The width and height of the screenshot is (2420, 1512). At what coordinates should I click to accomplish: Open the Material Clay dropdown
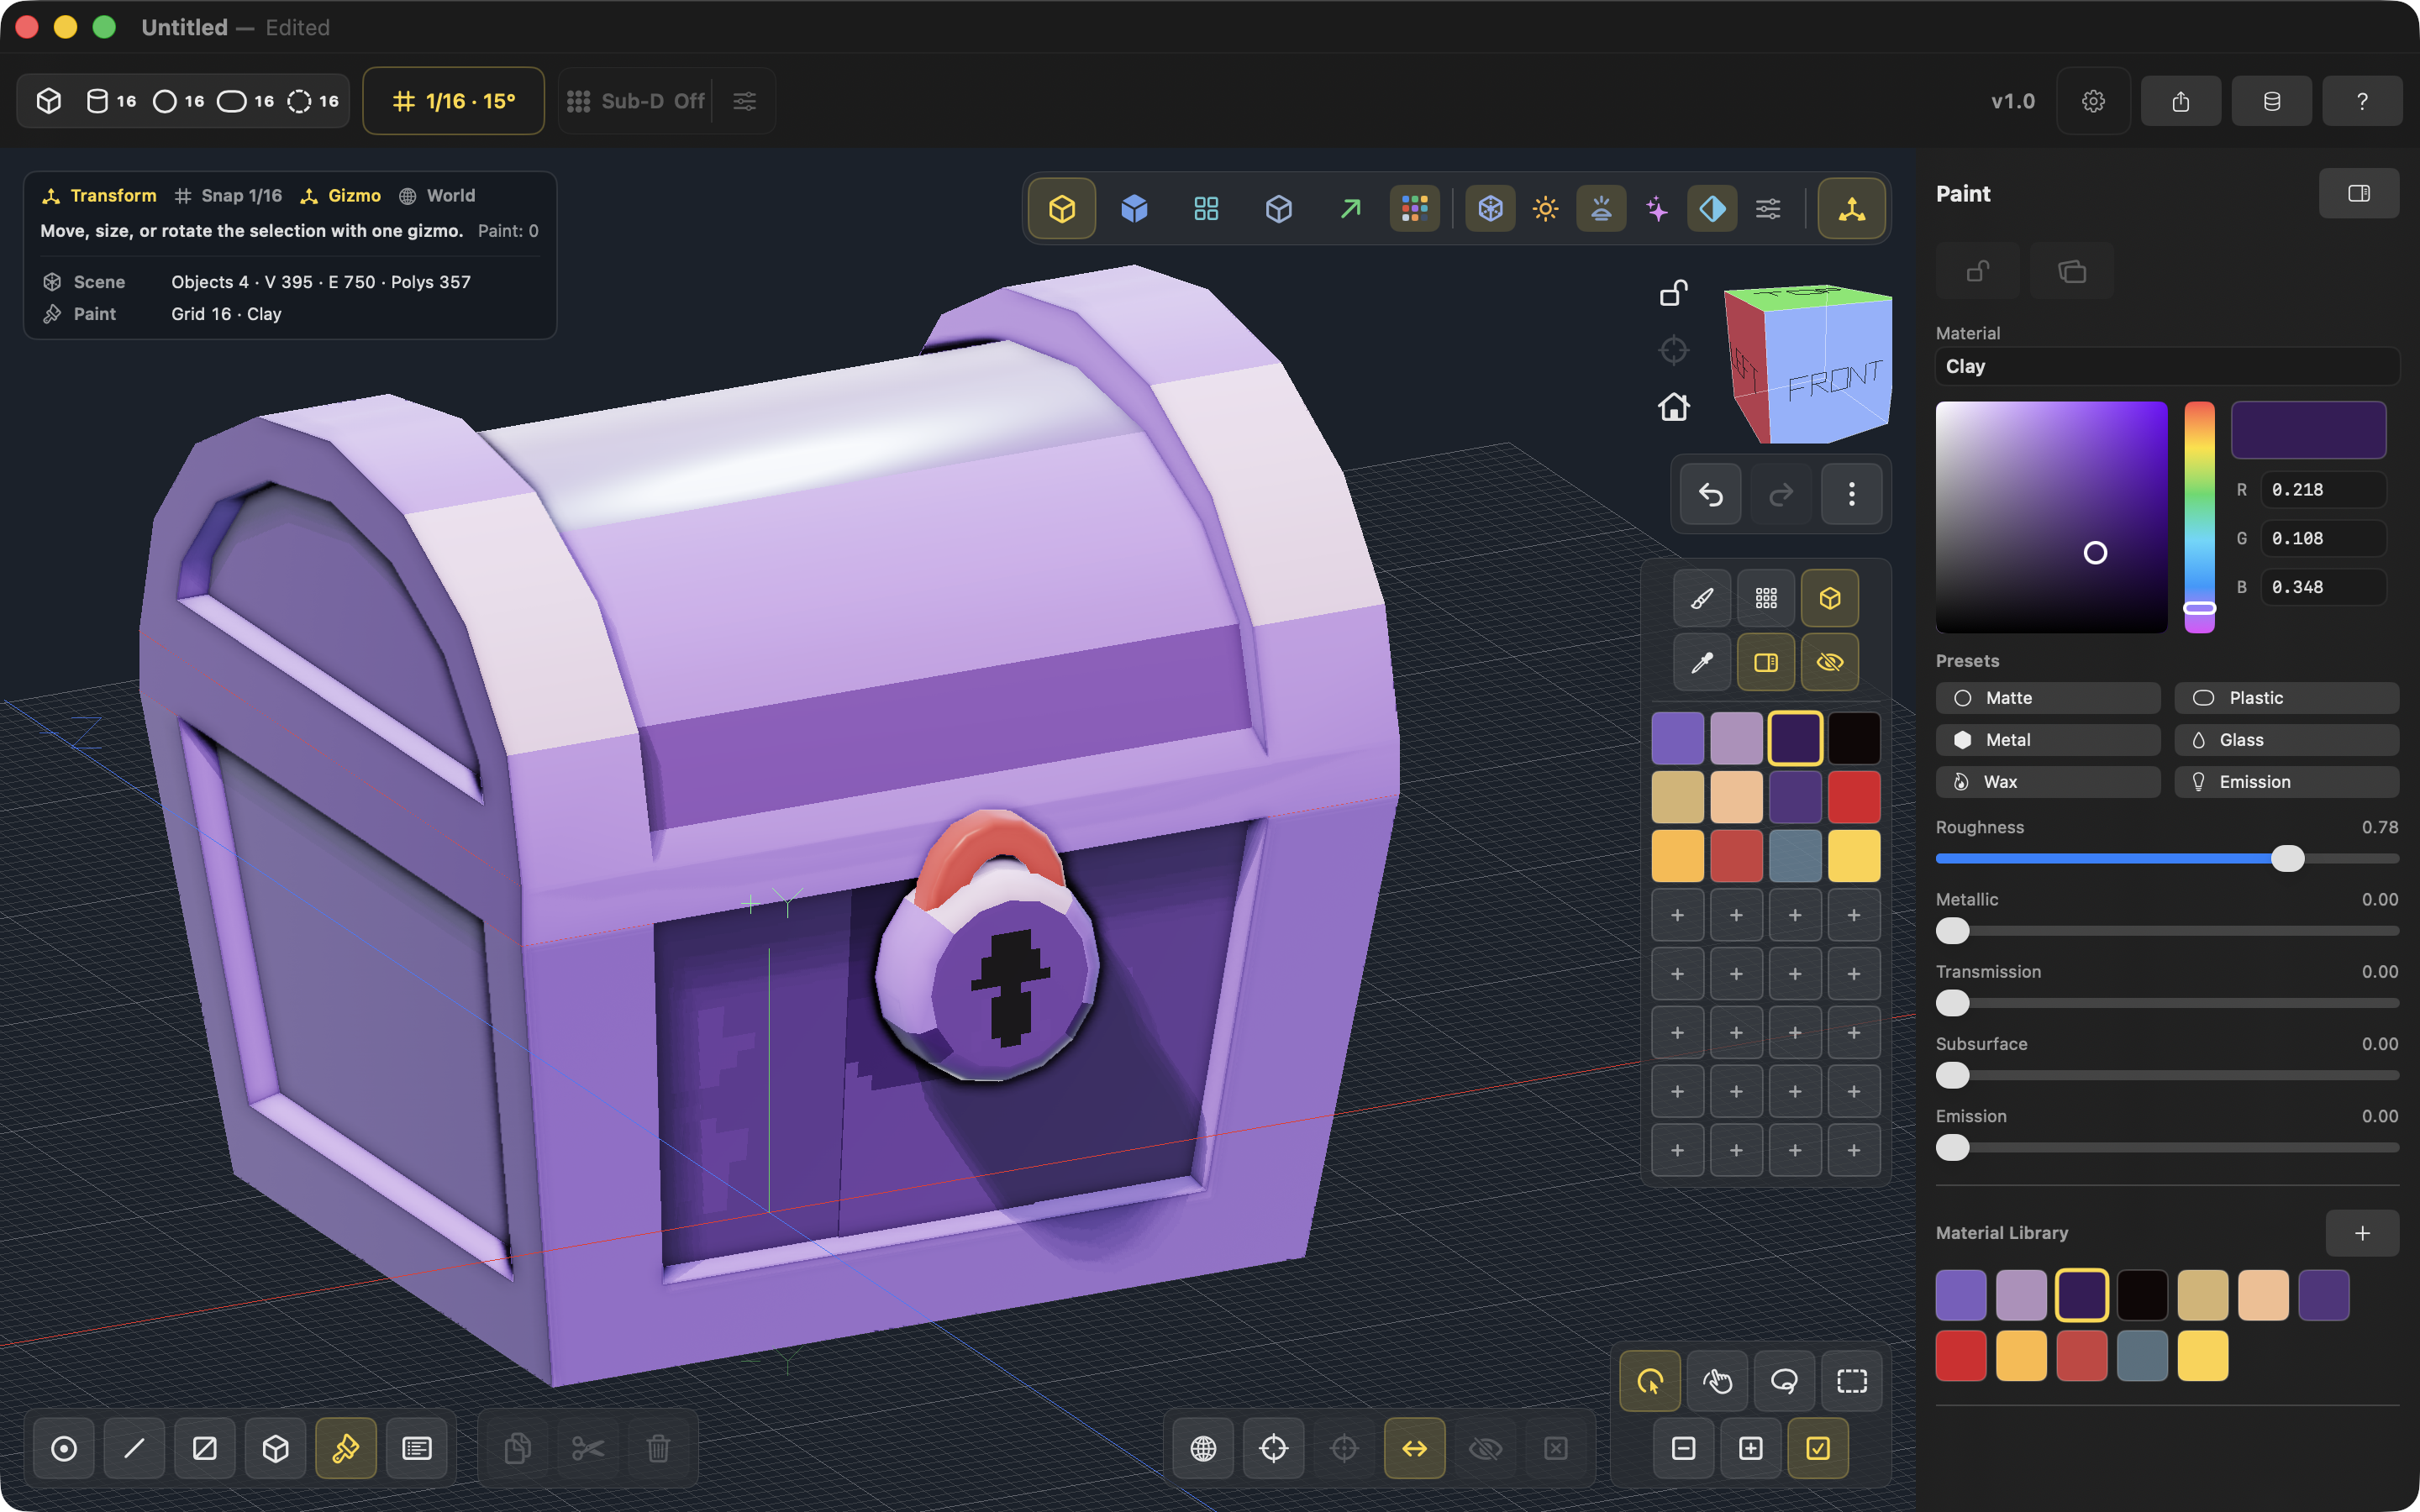pos(2167,367)
